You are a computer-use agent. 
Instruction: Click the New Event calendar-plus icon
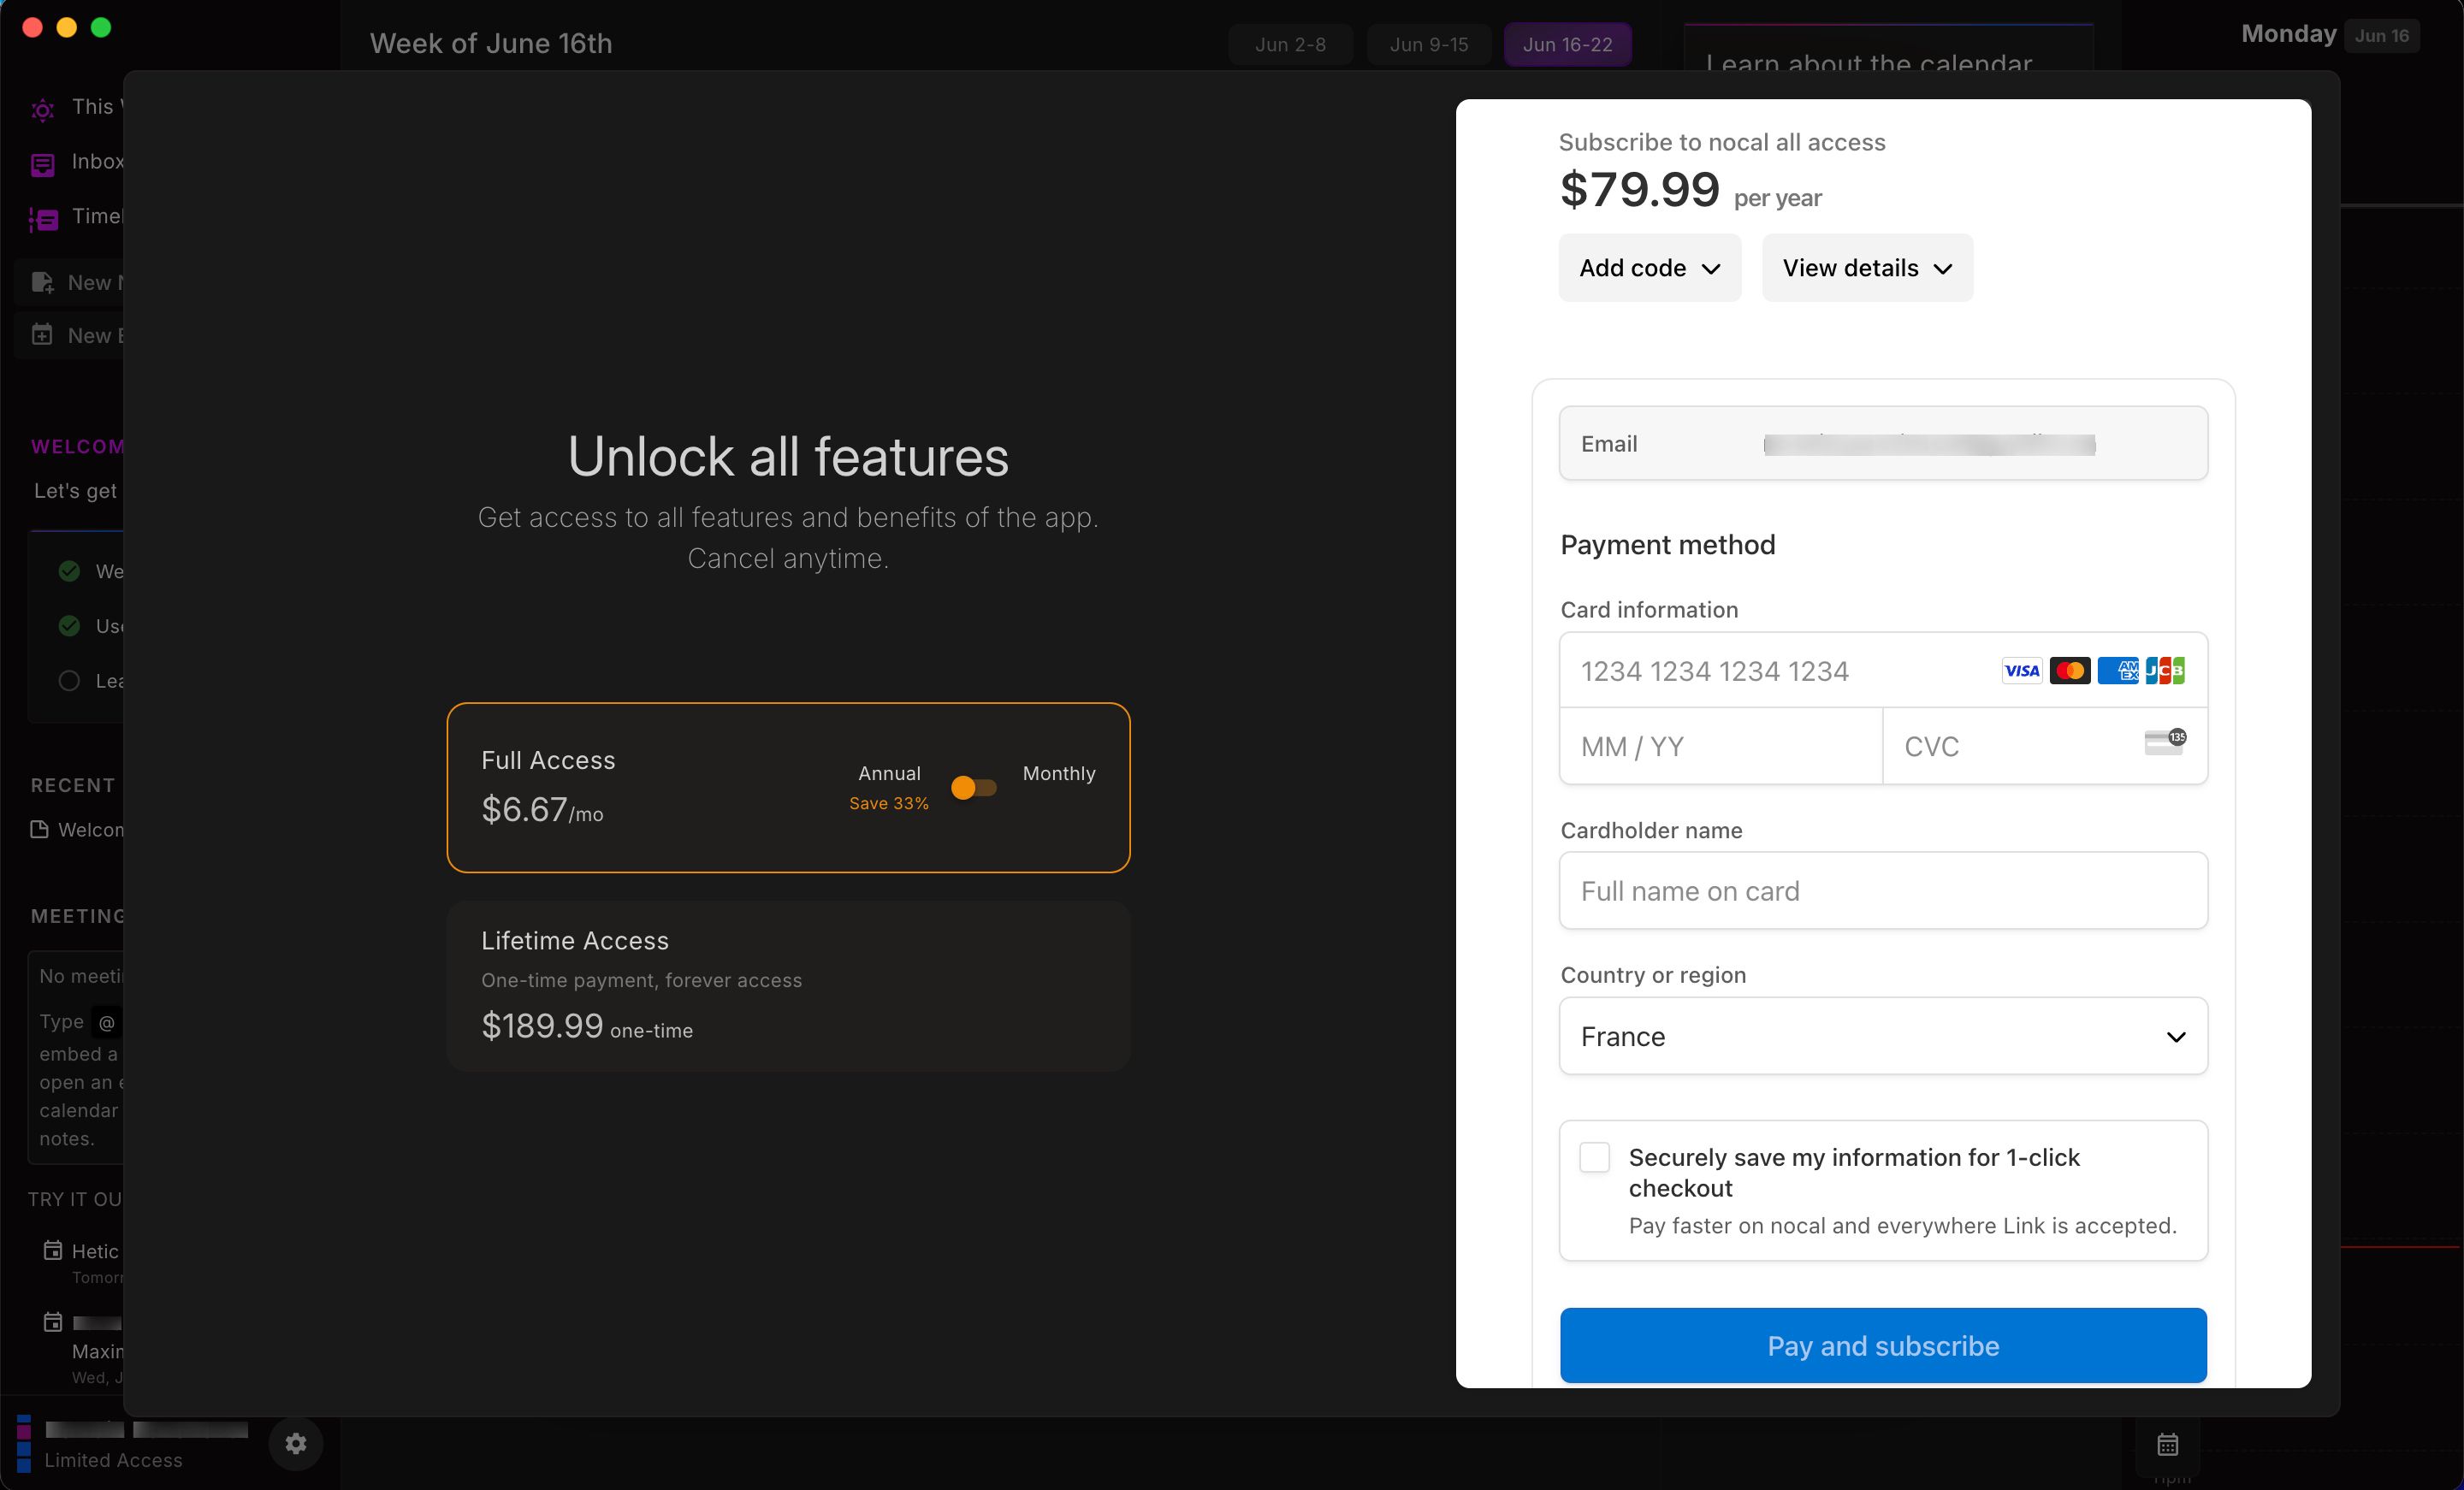(x=42, y=335)
